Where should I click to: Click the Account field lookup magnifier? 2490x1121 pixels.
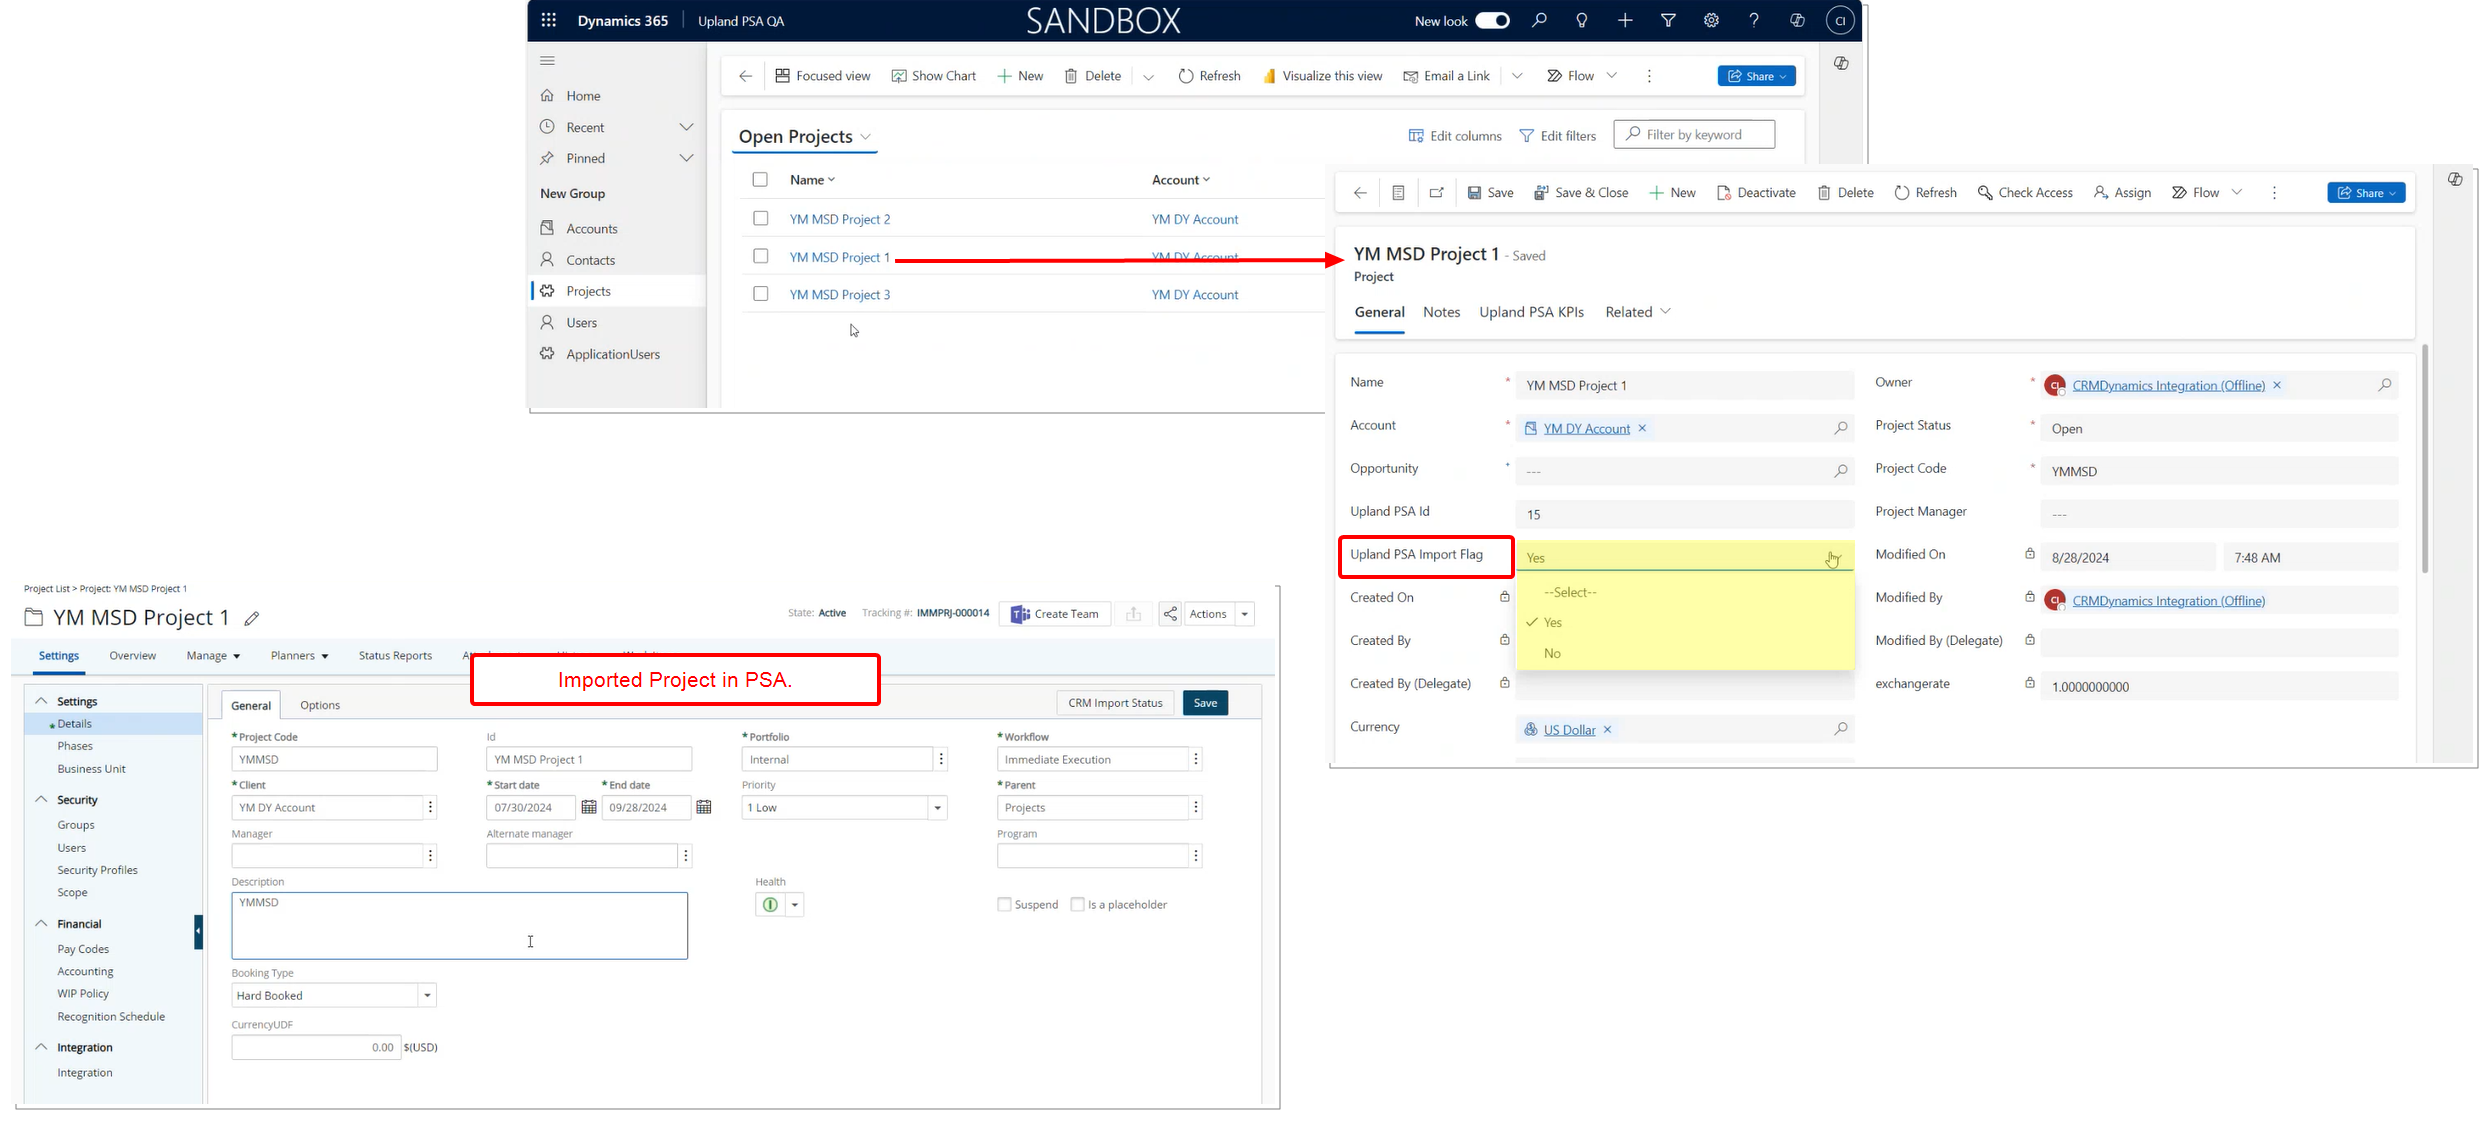point(1840,429)
